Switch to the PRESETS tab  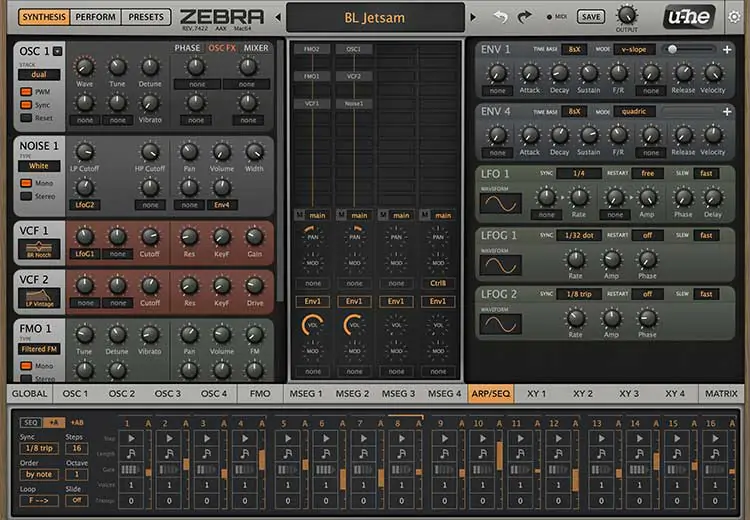(x=146, y=17)
